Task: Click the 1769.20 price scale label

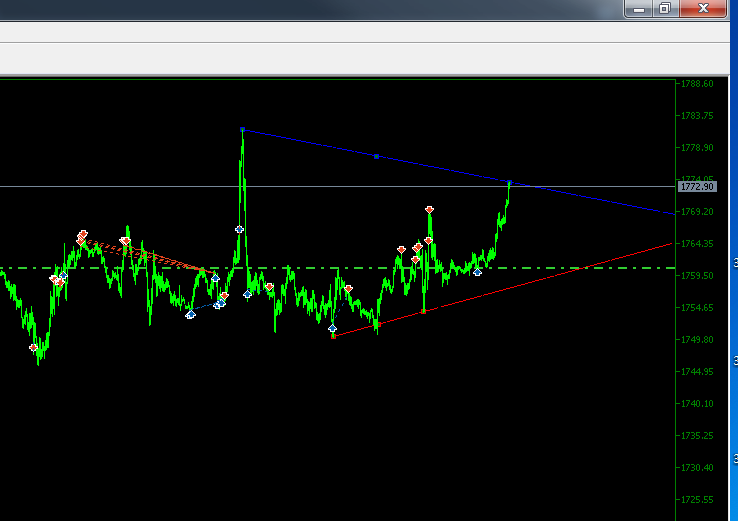Action: 697,212
